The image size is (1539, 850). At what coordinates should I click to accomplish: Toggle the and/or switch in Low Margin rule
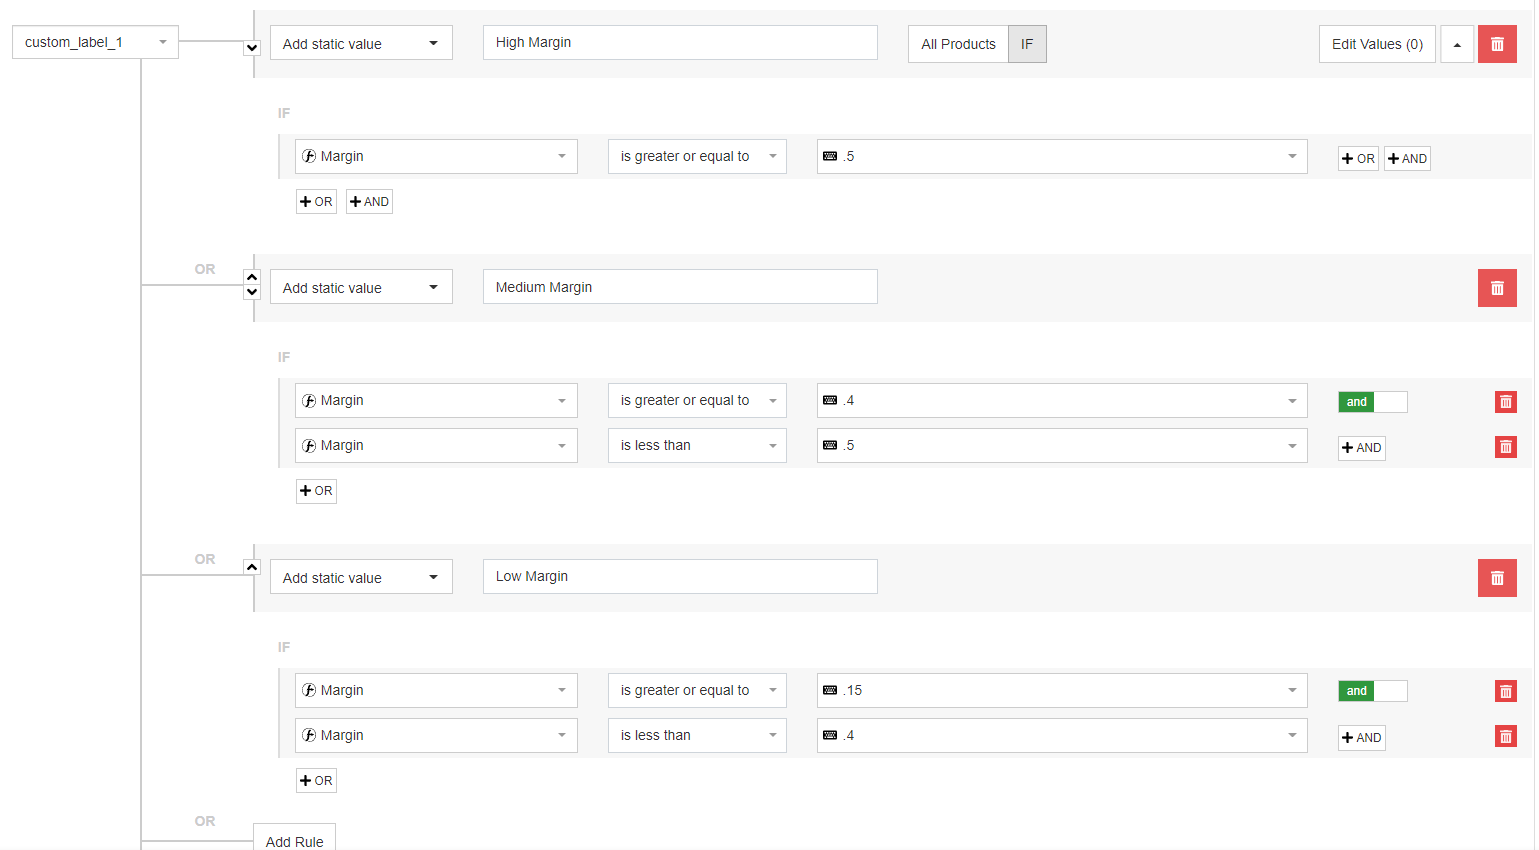coord(1372,691)
